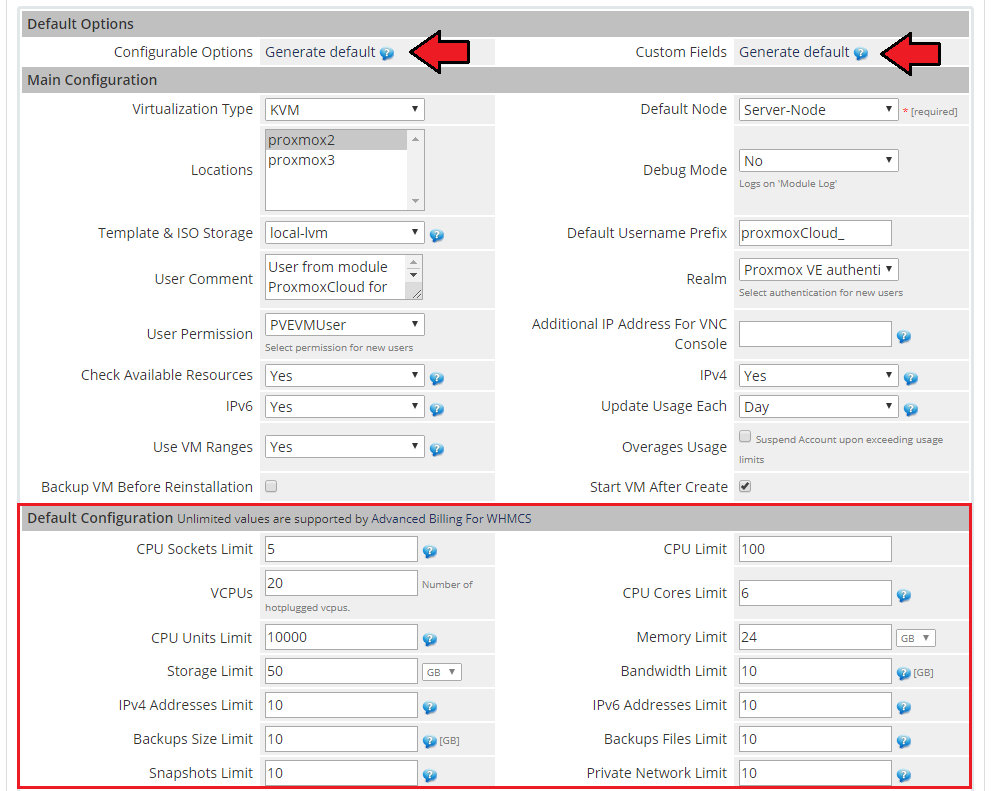
Task: Select proxmox2 in Locations list
Action: pyautogui.click(x=336, y=140)
